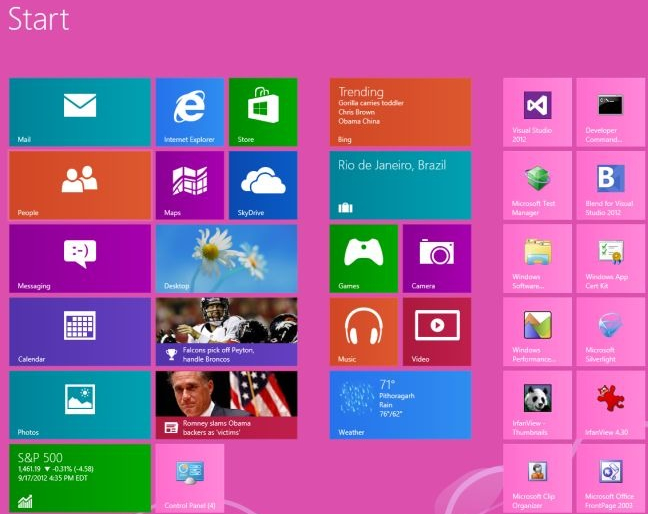This screenshot has height=514, width=648.
Task: Launch Blend for Visual Studio 2012
Action: (610, 185)
